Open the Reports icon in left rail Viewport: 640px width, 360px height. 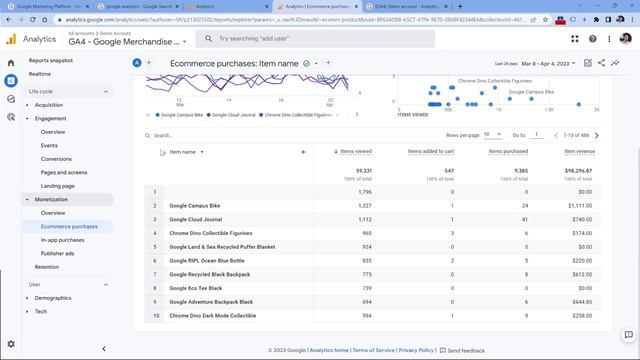coord(11,81)
